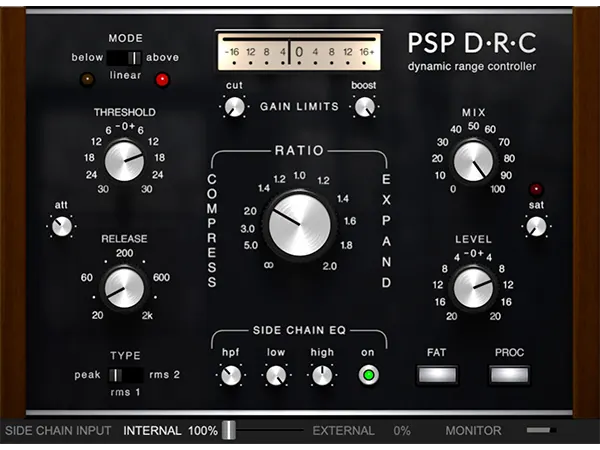The width and height of the screenshot is (600, 450).
Task: Click the 'rms 1' type label
Action: point(125,392)
